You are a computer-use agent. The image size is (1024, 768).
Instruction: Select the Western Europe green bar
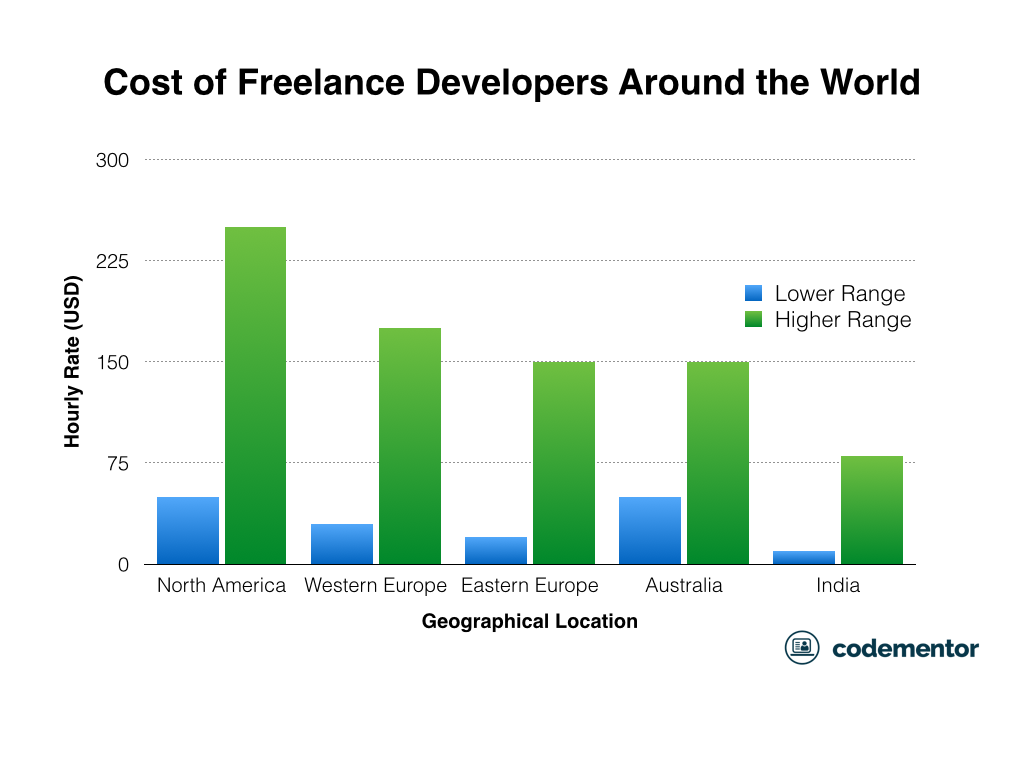click(409, 445)
